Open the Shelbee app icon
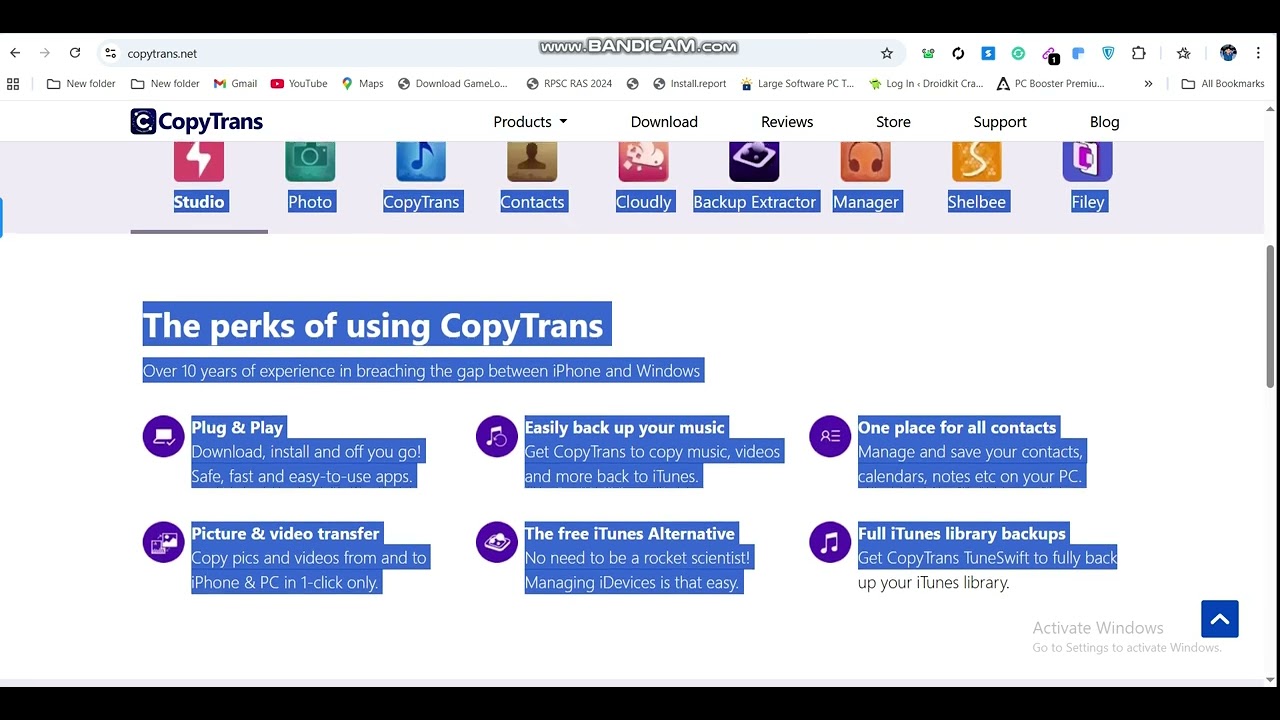This screenshot has height=720, width=1280. point(976,161)
